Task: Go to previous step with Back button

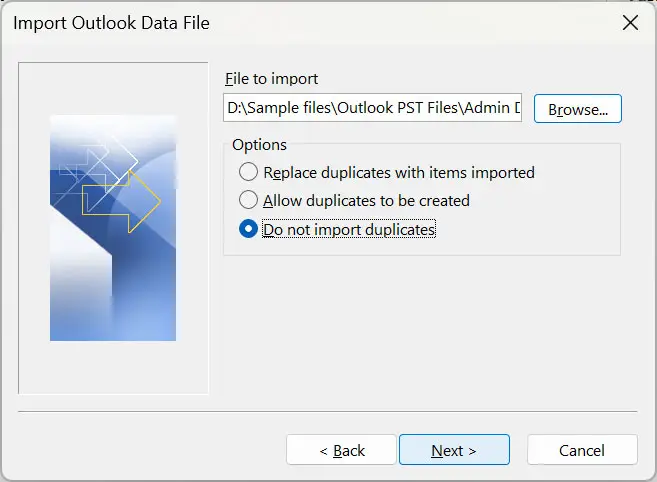Action: tap(341, 450)
